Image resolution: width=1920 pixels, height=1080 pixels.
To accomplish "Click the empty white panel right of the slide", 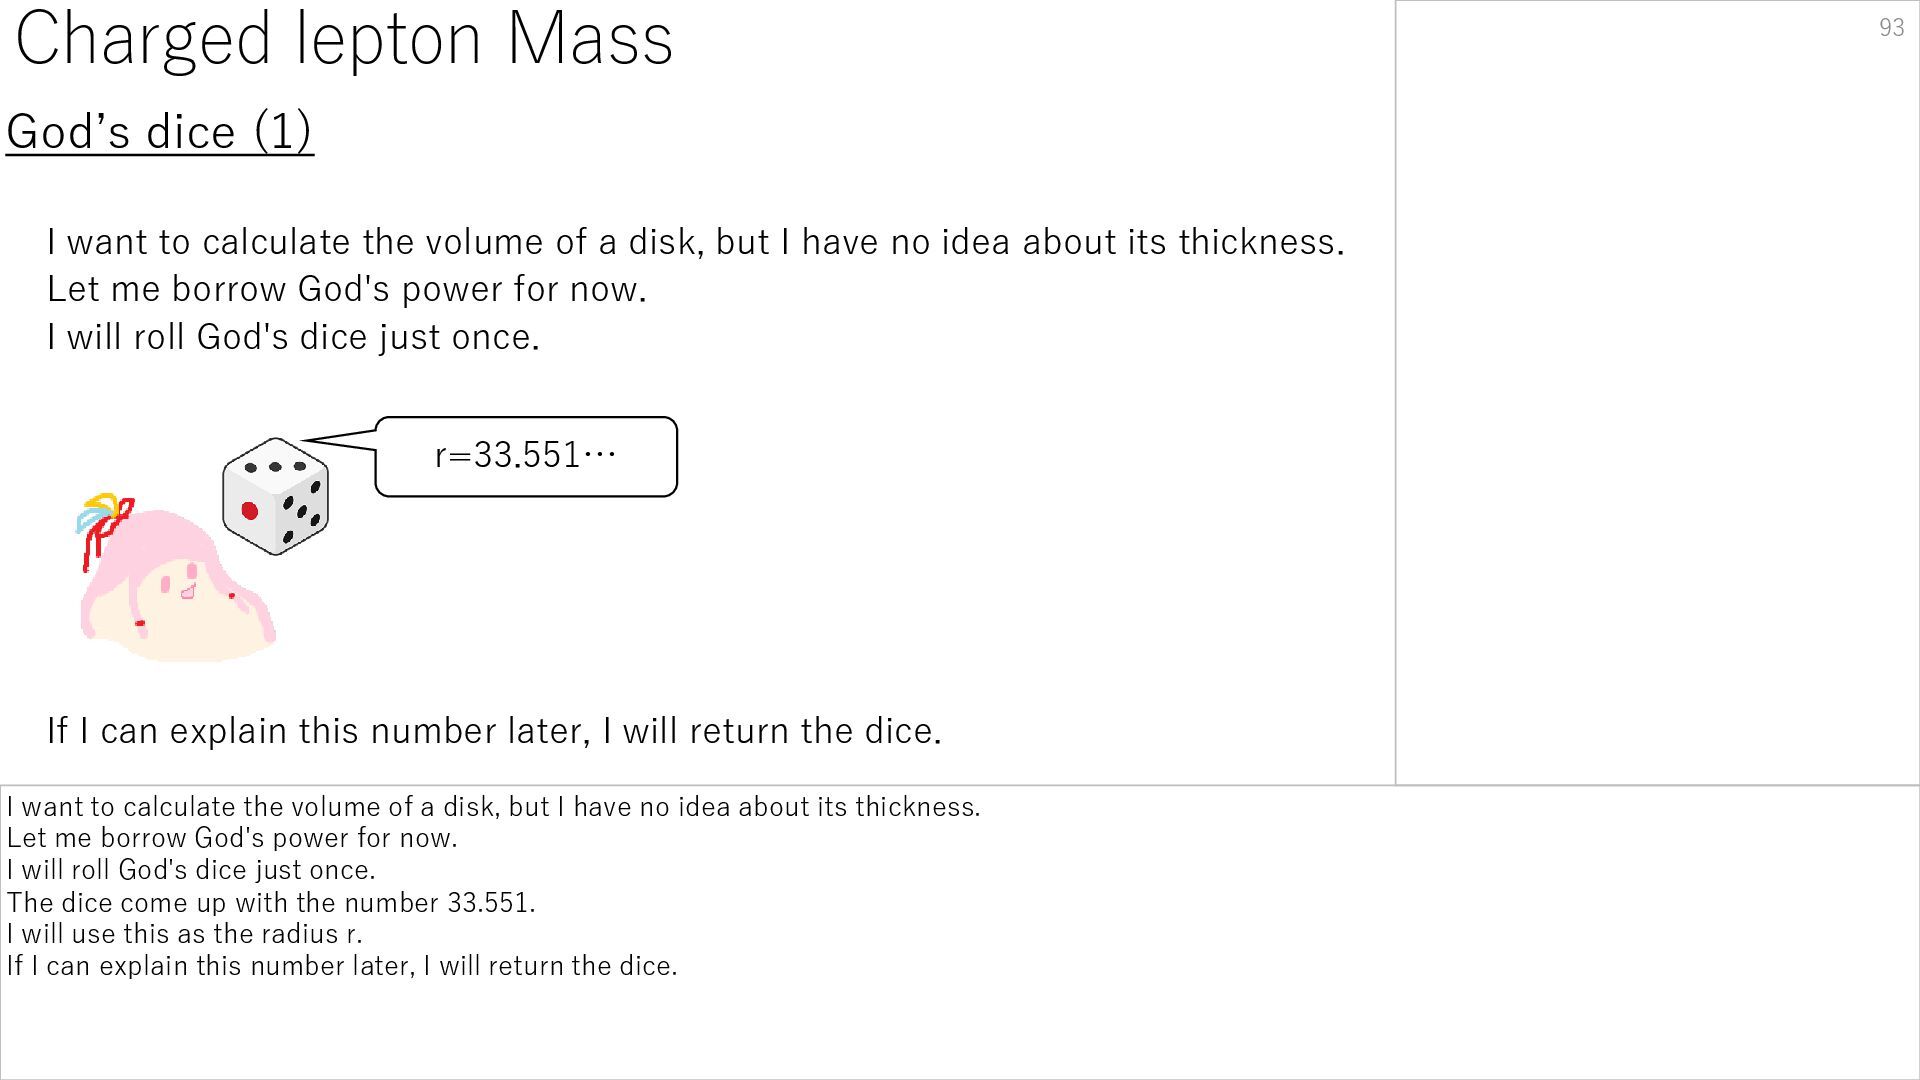I will 1656,400.
